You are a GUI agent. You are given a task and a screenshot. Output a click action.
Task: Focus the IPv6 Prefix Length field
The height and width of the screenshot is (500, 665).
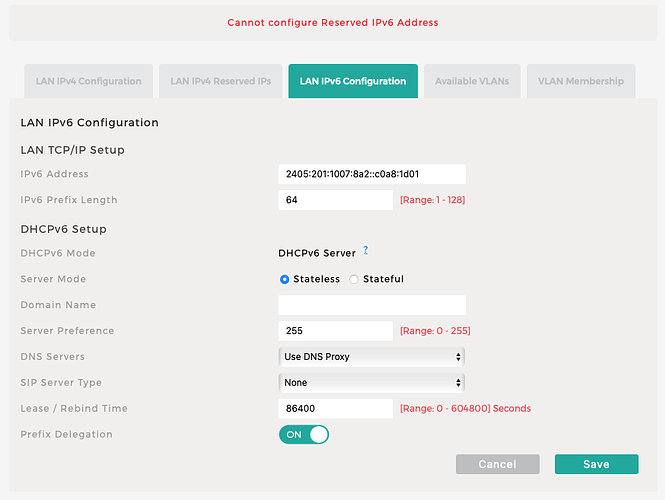(335, 200)
